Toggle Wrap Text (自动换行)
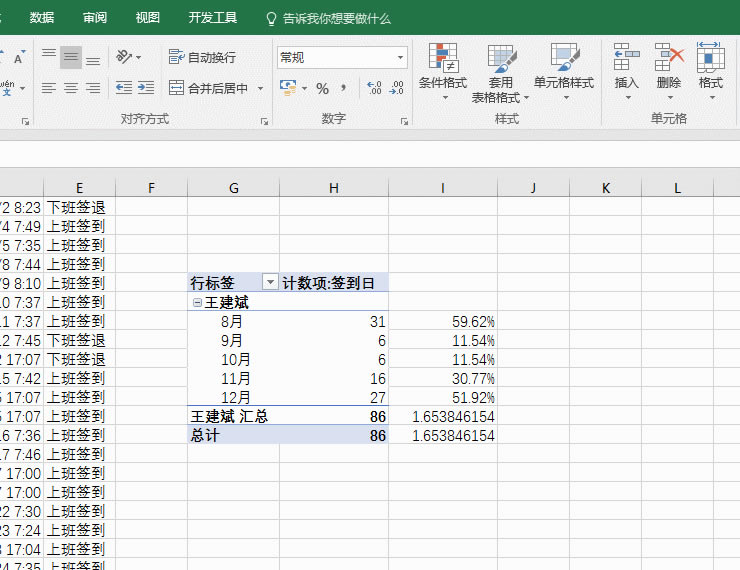Image resolution: width=740 pixels, height=570 pixels. (202, 57)
